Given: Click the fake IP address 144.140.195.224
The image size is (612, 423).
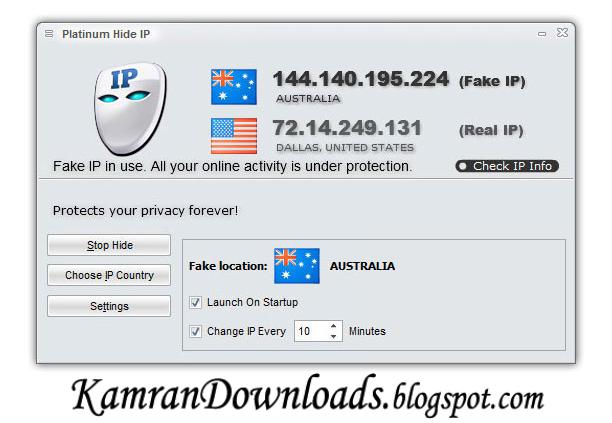Looking at the screenshot, I should (x=361, y=79).
